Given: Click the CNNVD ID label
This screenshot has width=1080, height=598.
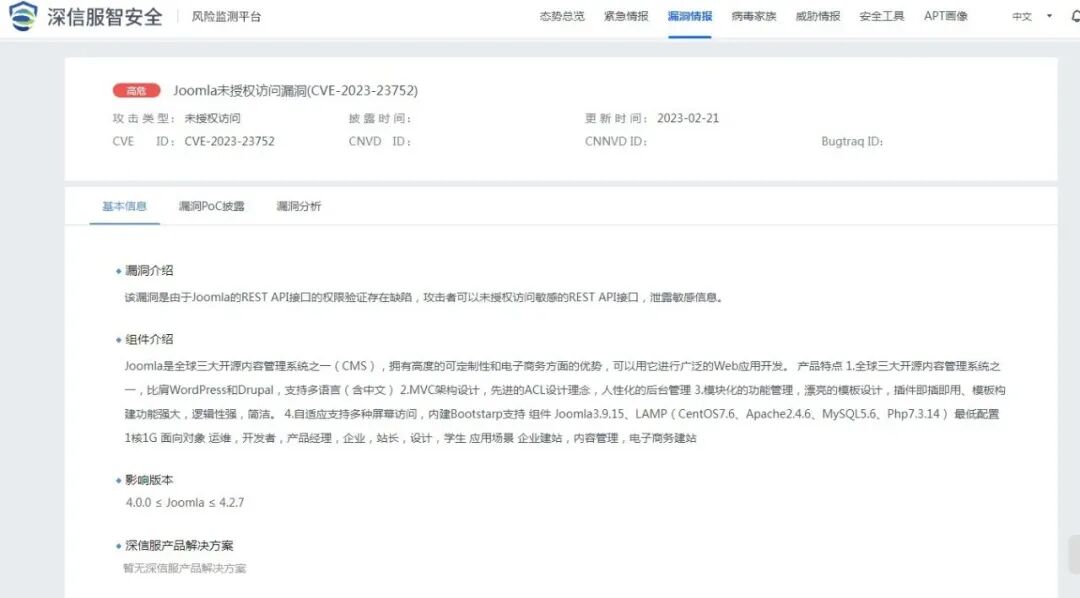Looking at the screenshot, I should 616,141.
